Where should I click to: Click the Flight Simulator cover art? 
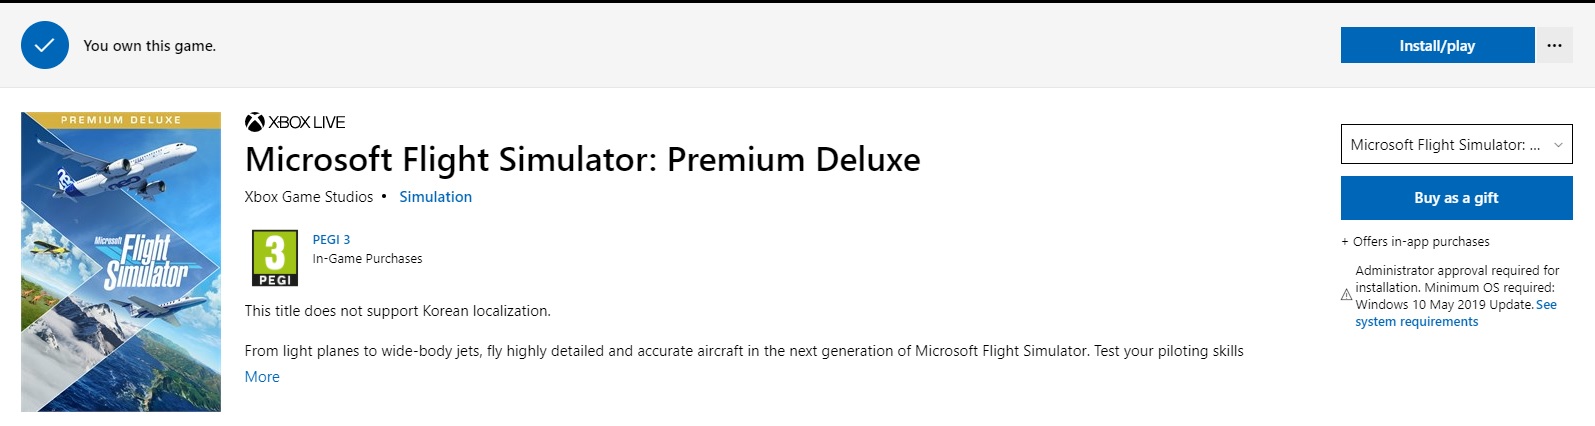pos(121,262)
